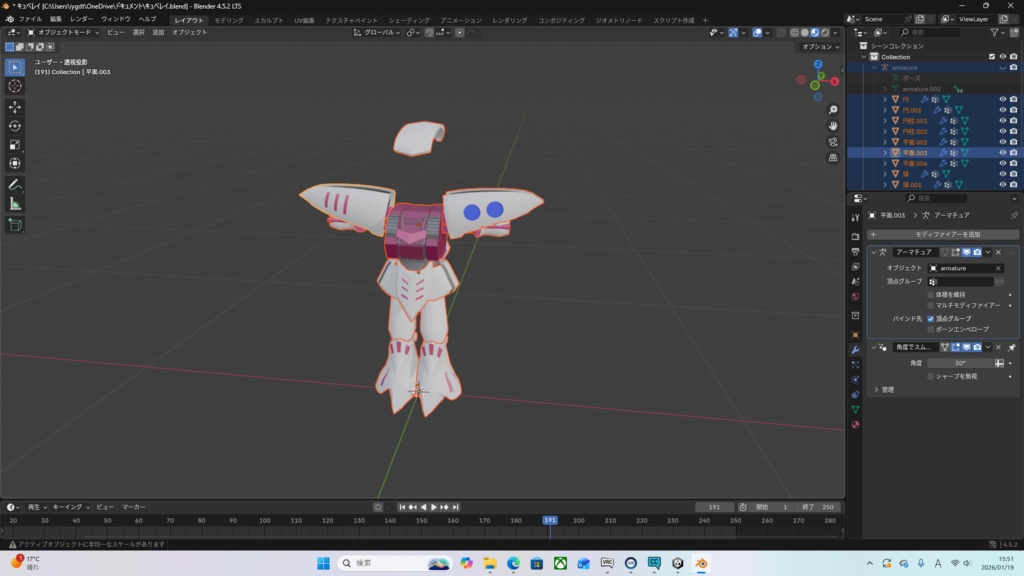
Task: Select the Rotate tool in the viewport toolbar
Action: [15, 126]
